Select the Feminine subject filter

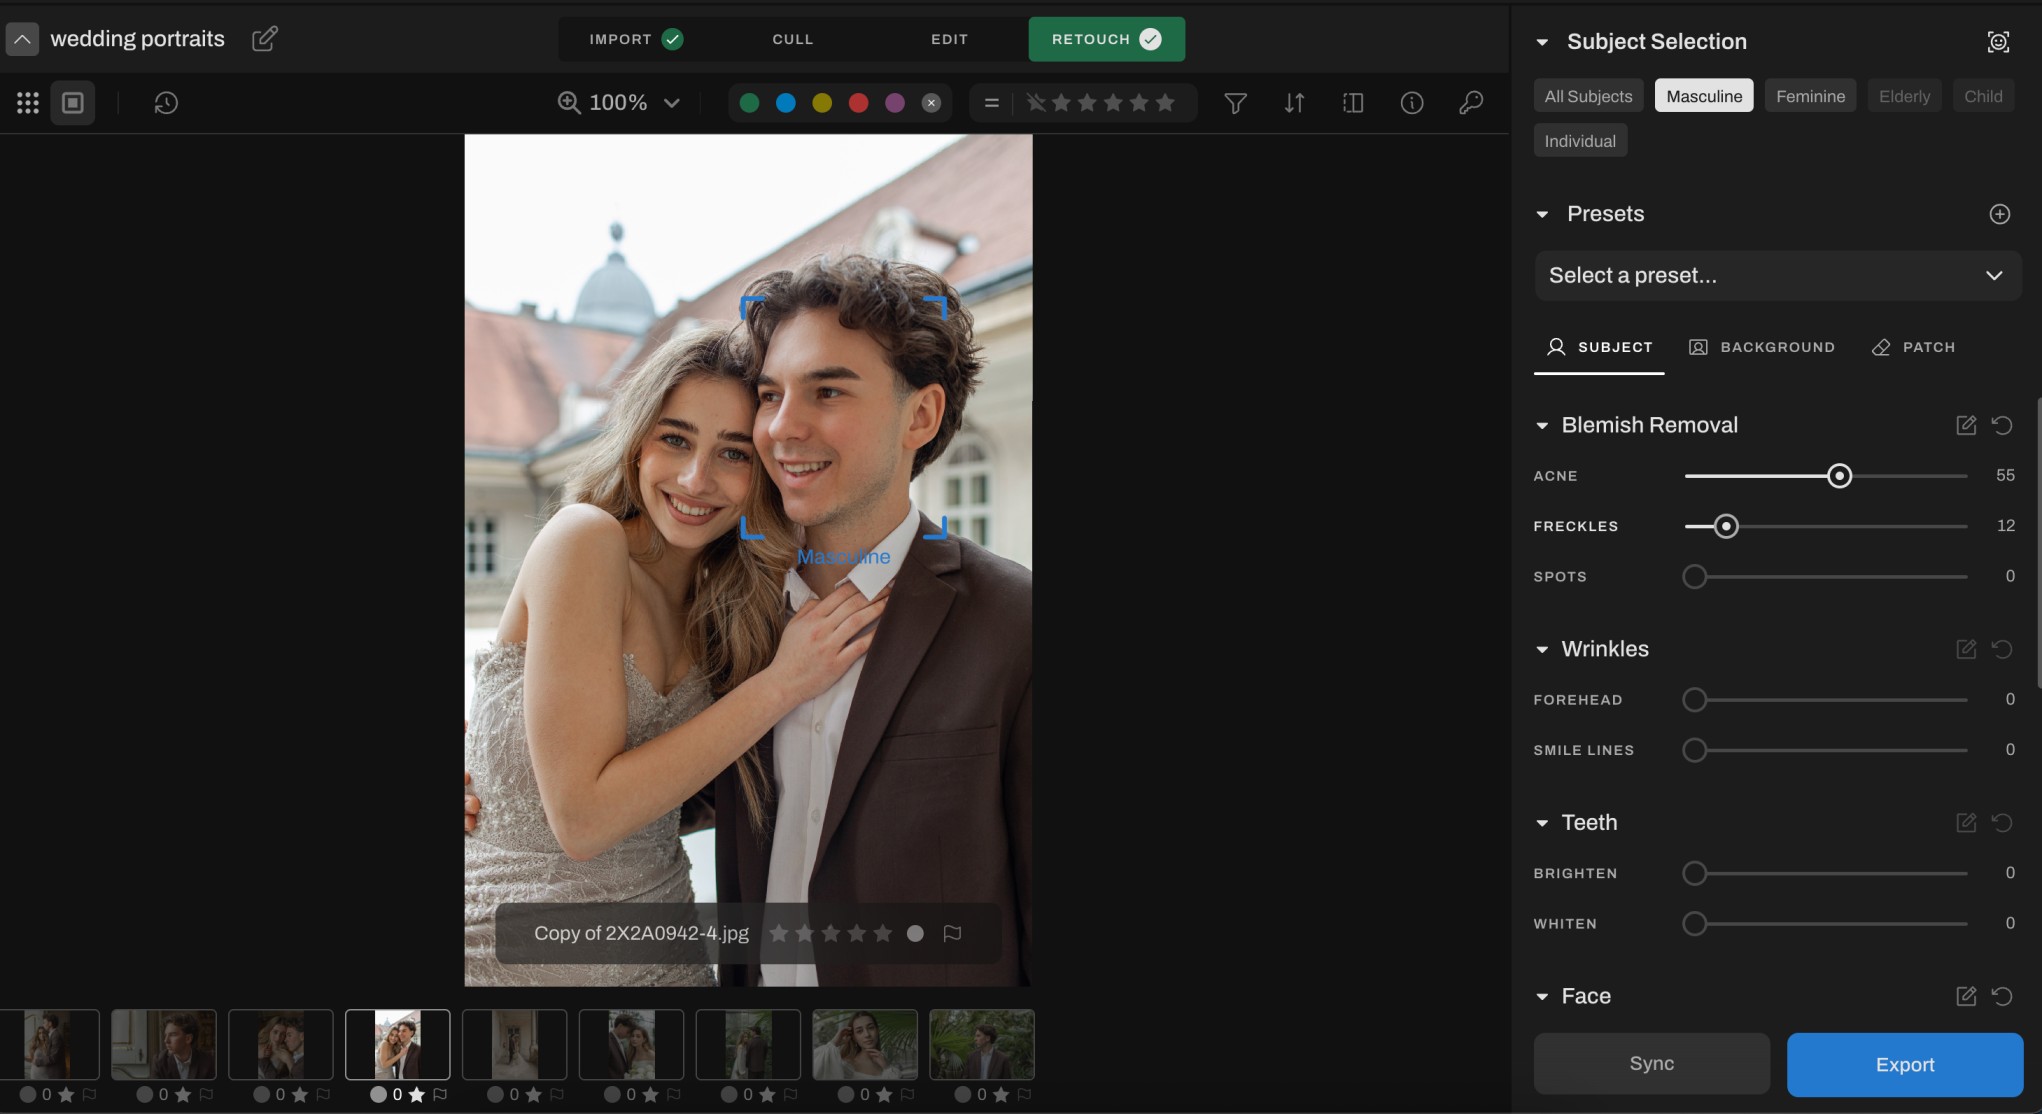point(1809,96)
